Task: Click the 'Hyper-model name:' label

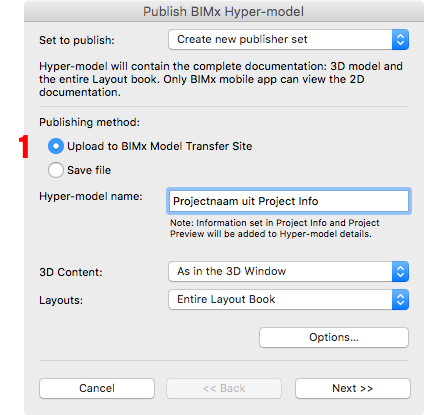Action: 91,196
